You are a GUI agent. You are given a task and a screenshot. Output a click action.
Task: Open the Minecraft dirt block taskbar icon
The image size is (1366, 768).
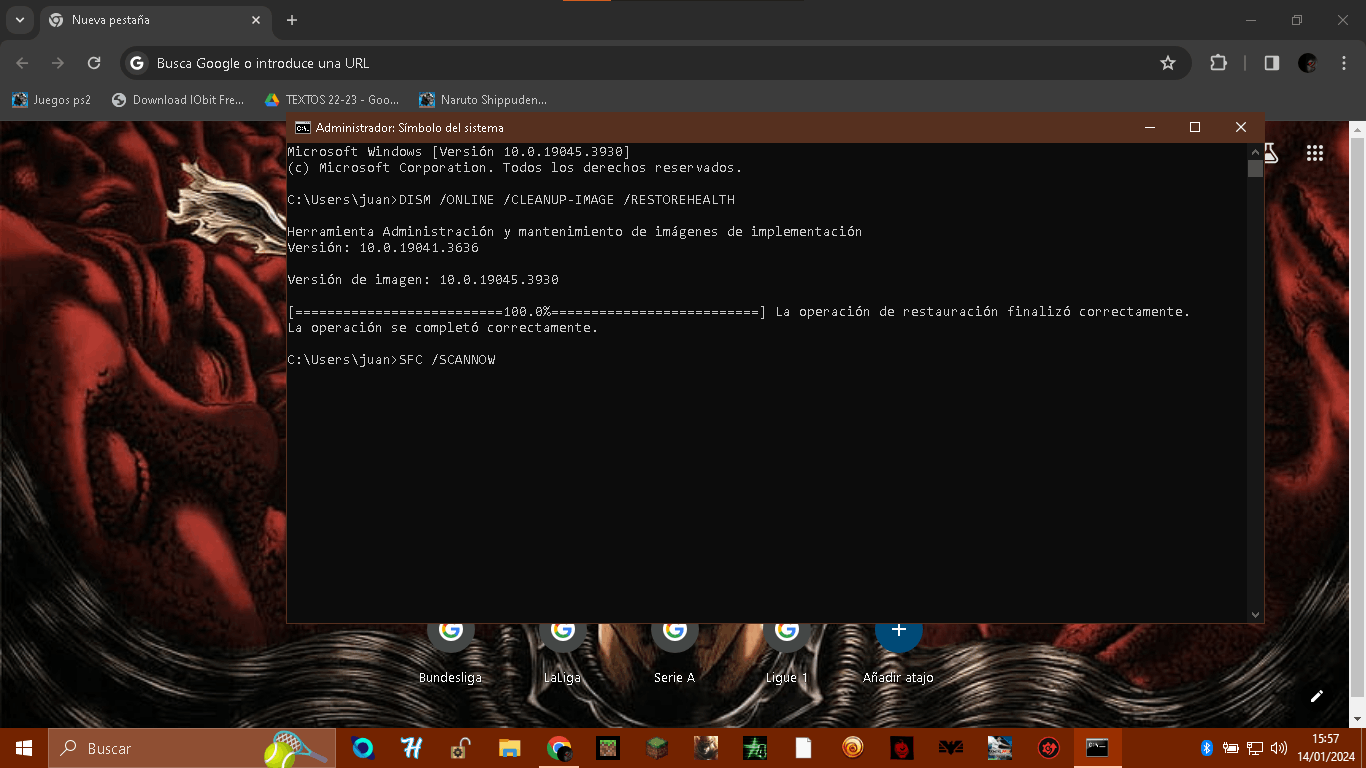click(608, 748)
